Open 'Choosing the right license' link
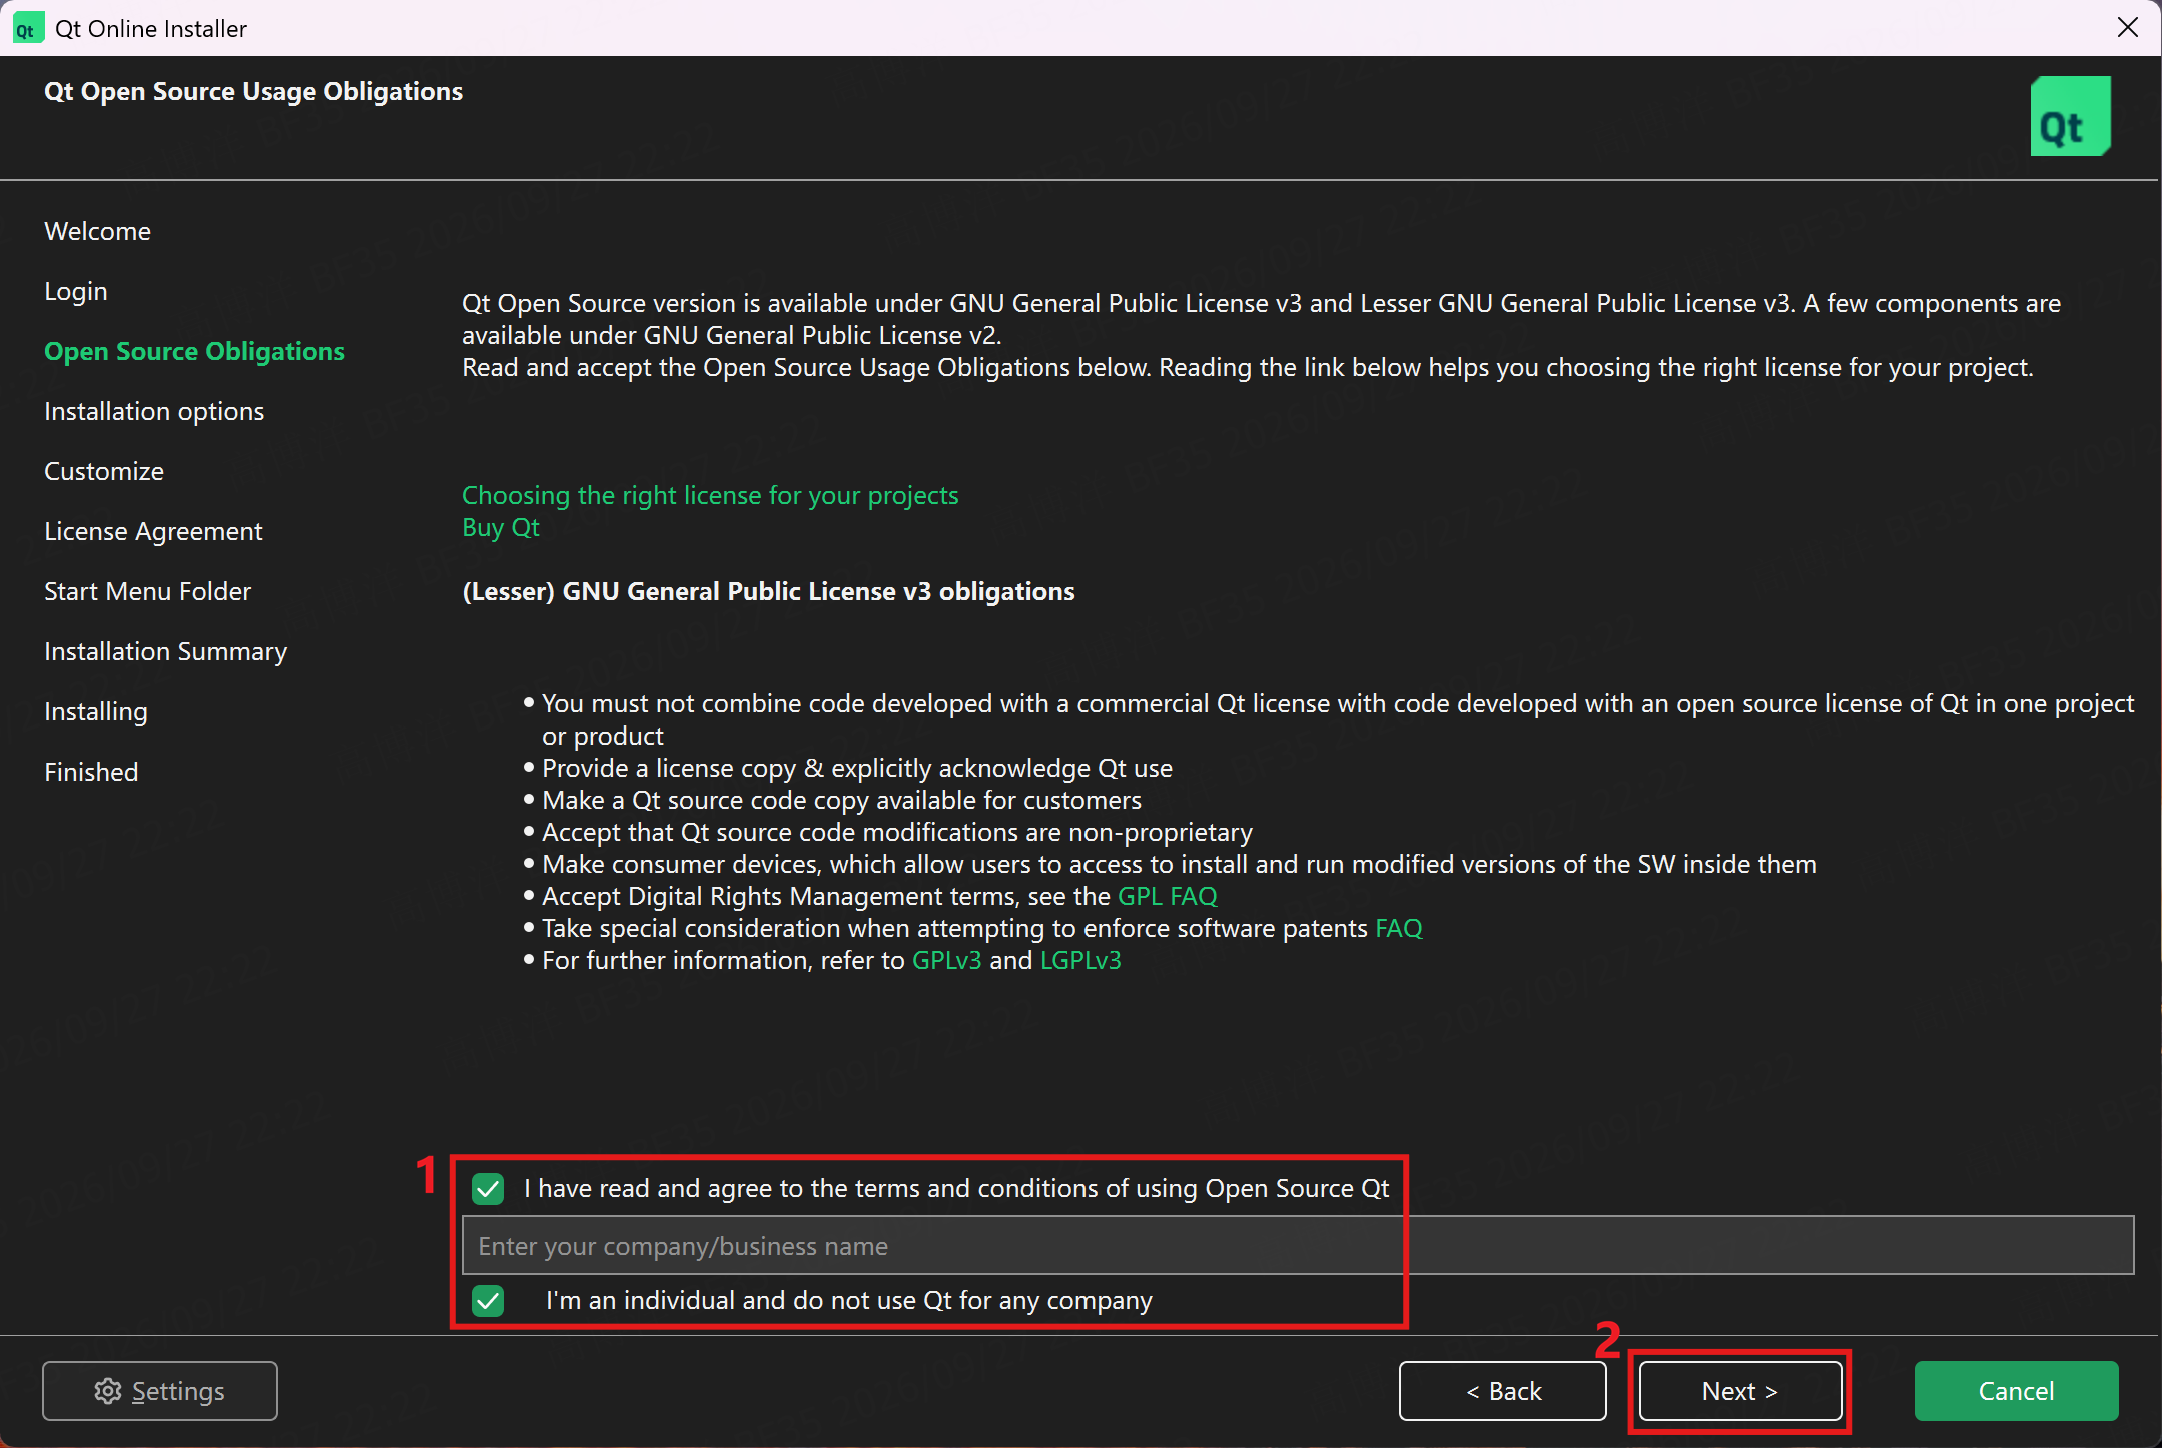This screenshot has width=2162, height=1448. click(710, 495)
